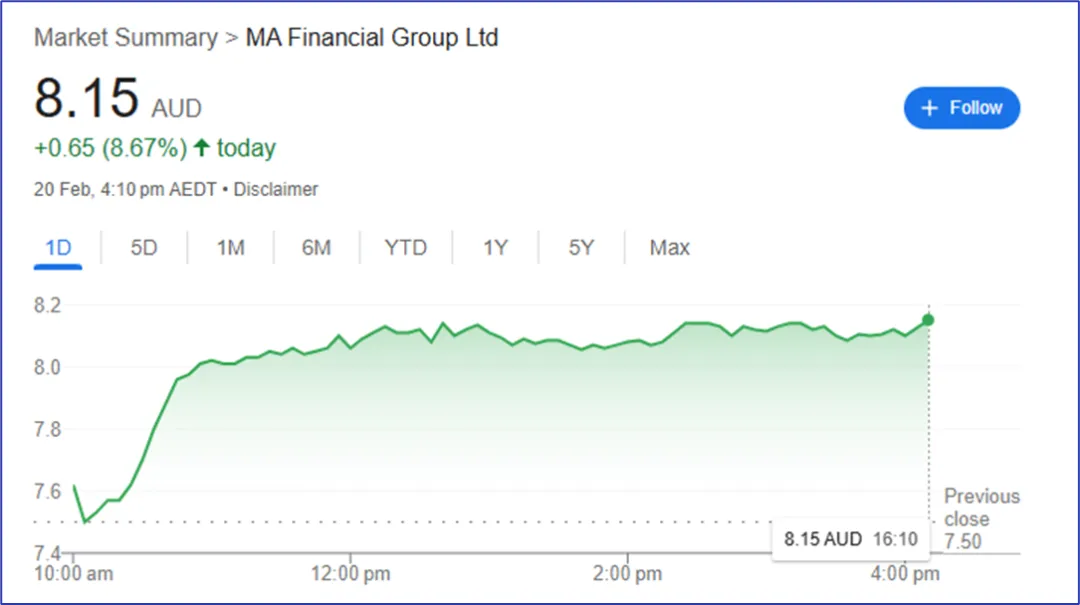Show the 1M price history tab

tap(230, 248)
